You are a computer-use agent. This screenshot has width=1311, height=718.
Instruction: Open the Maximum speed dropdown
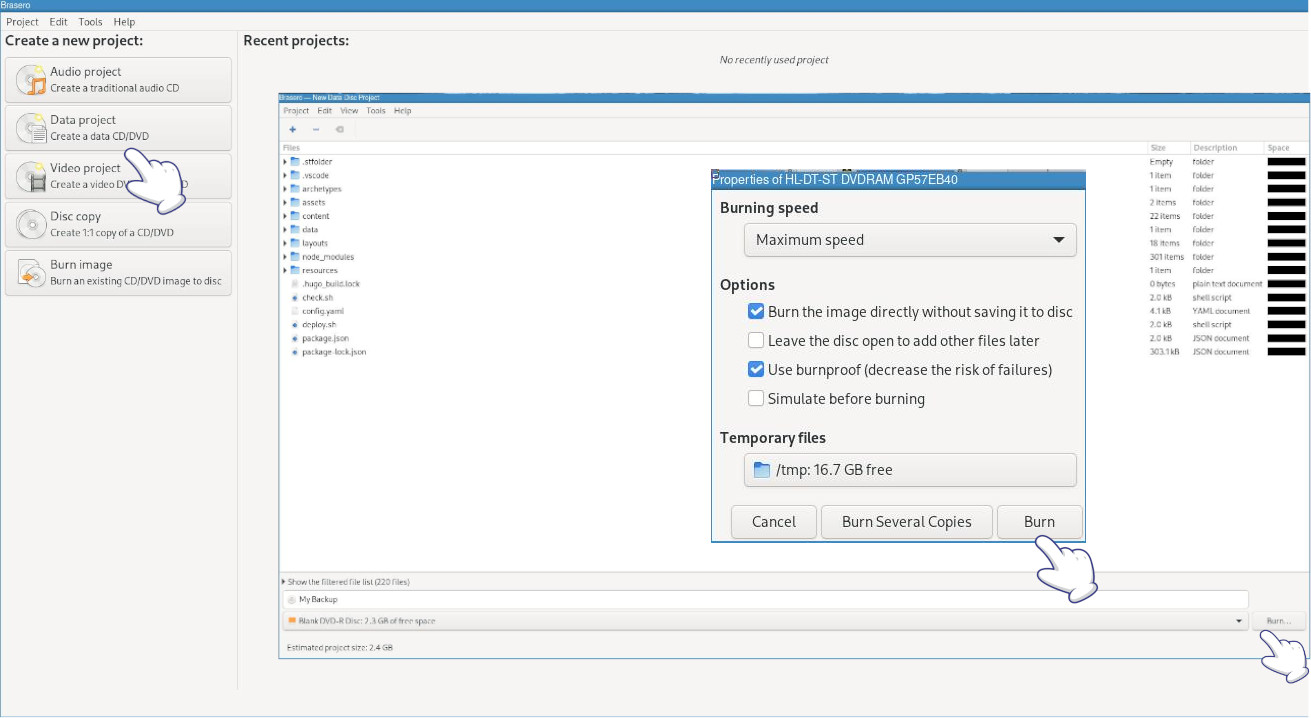[x=909, y=240]
